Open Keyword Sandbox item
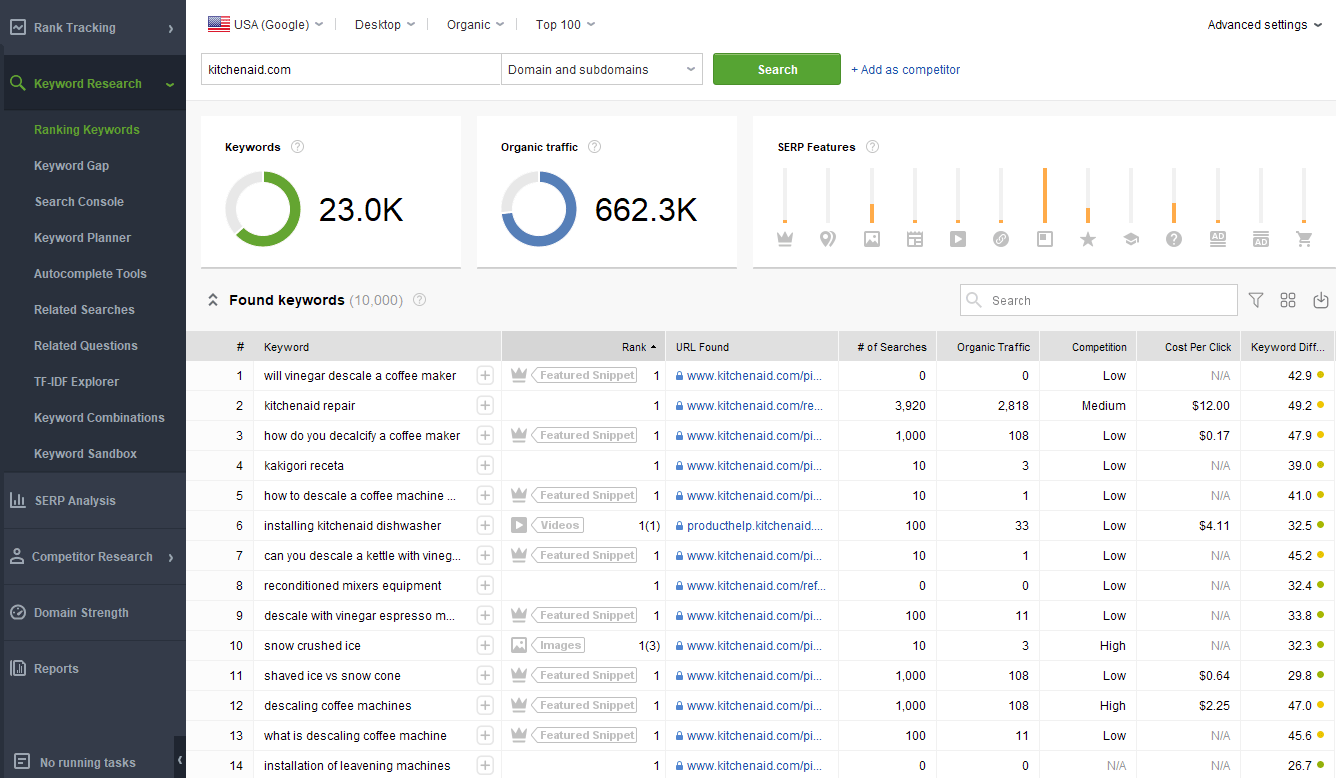This screenshot has width=1336, height=778. [85, 454]
